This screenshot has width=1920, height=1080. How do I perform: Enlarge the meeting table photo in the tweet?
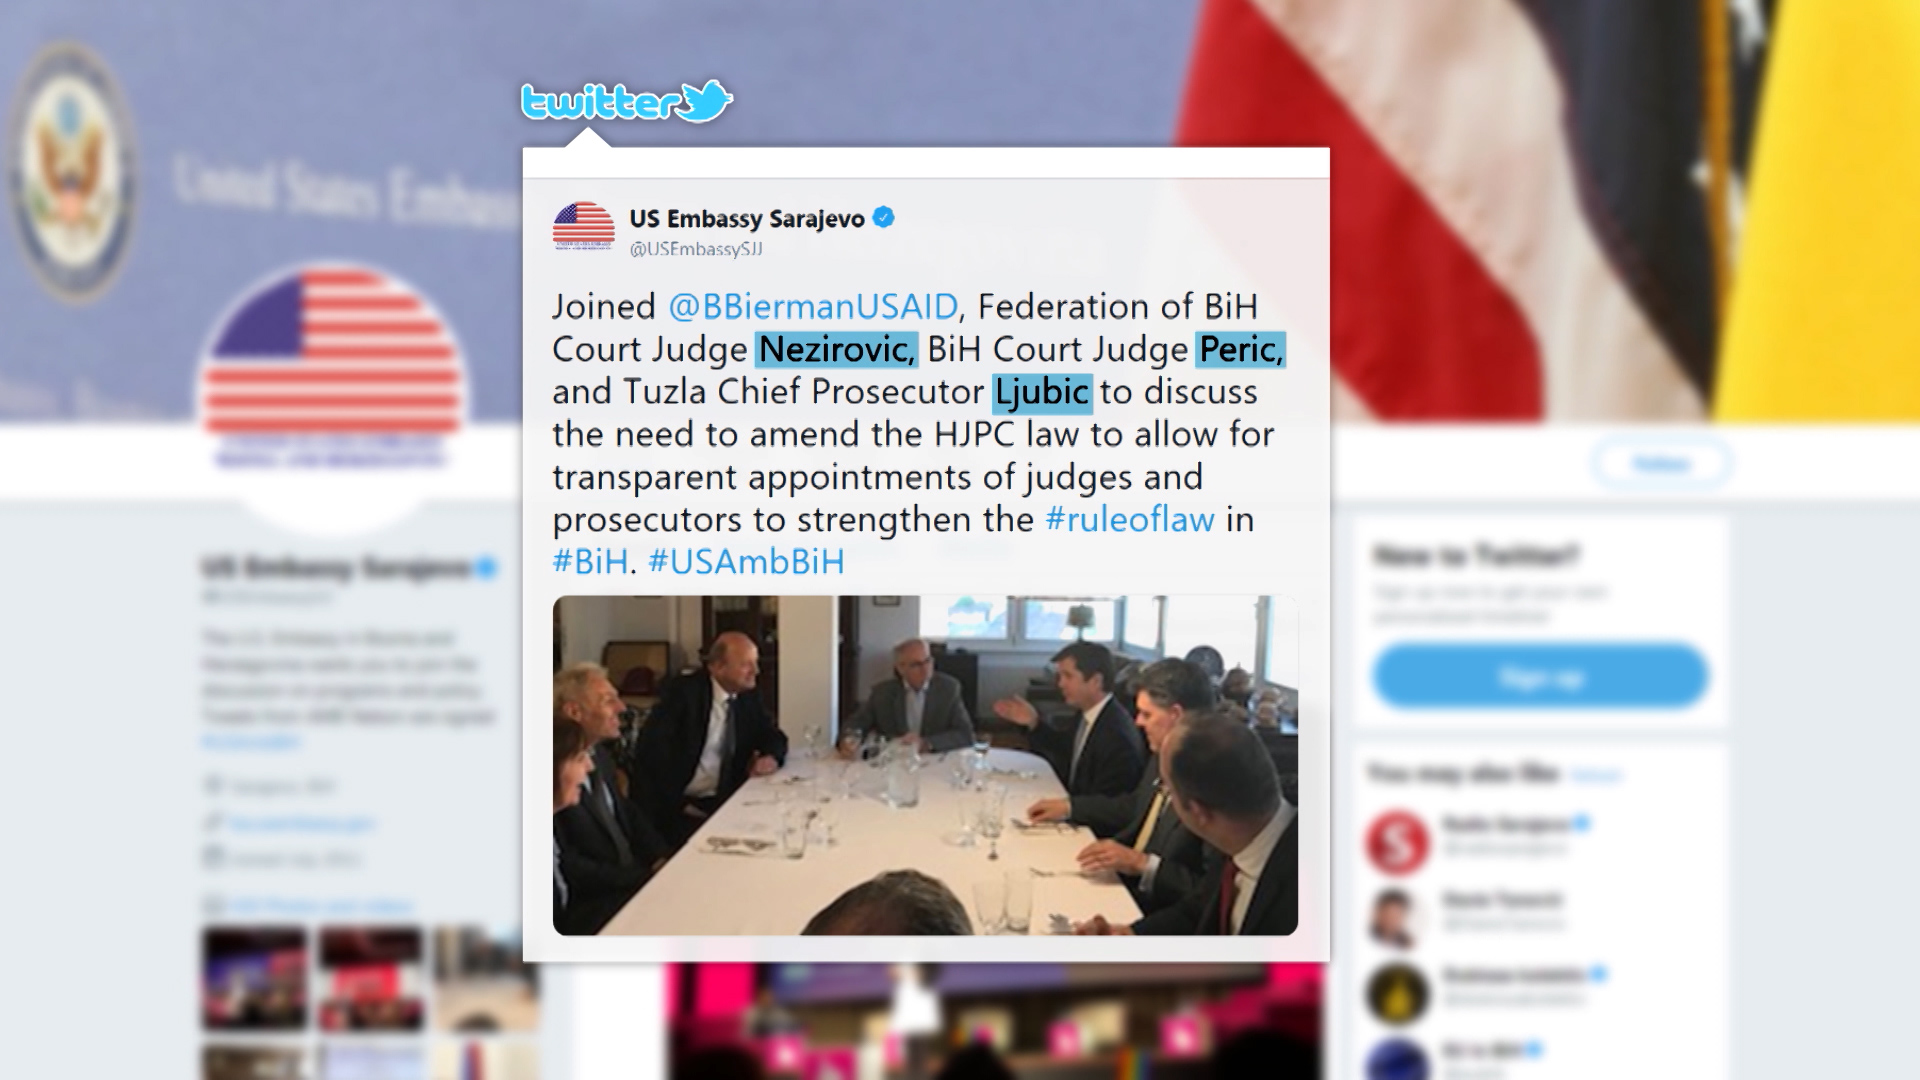[925, 765]
